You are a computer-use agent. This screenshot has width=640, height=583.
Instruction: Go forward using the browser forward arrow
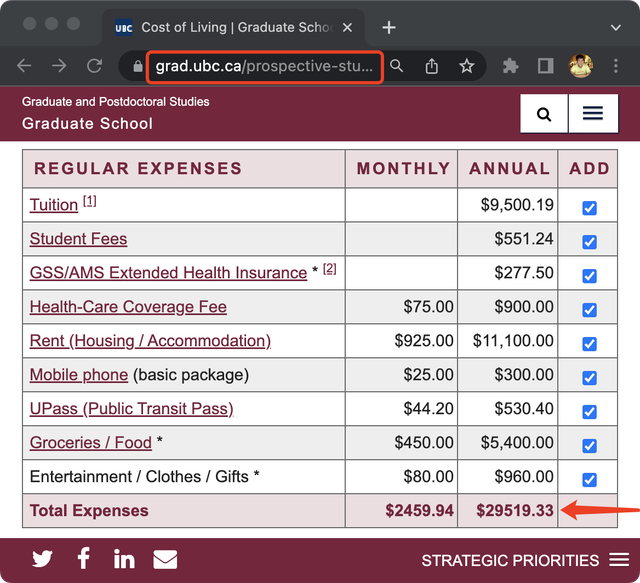[59, 66]
